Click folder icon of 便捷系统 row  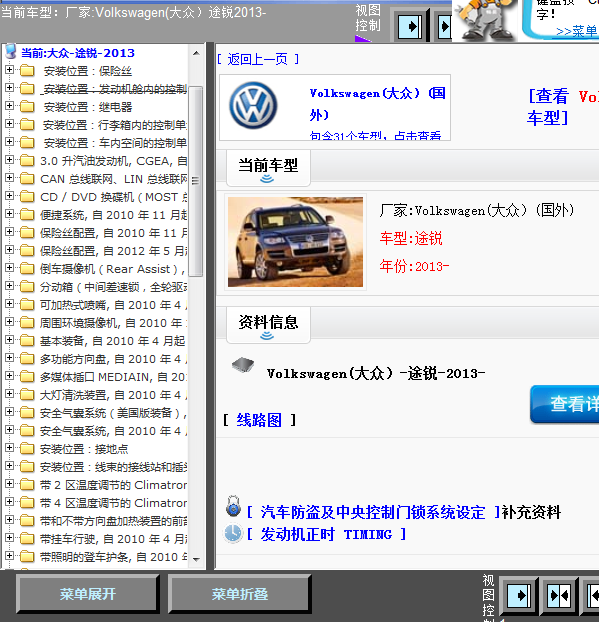coord(27,215)
